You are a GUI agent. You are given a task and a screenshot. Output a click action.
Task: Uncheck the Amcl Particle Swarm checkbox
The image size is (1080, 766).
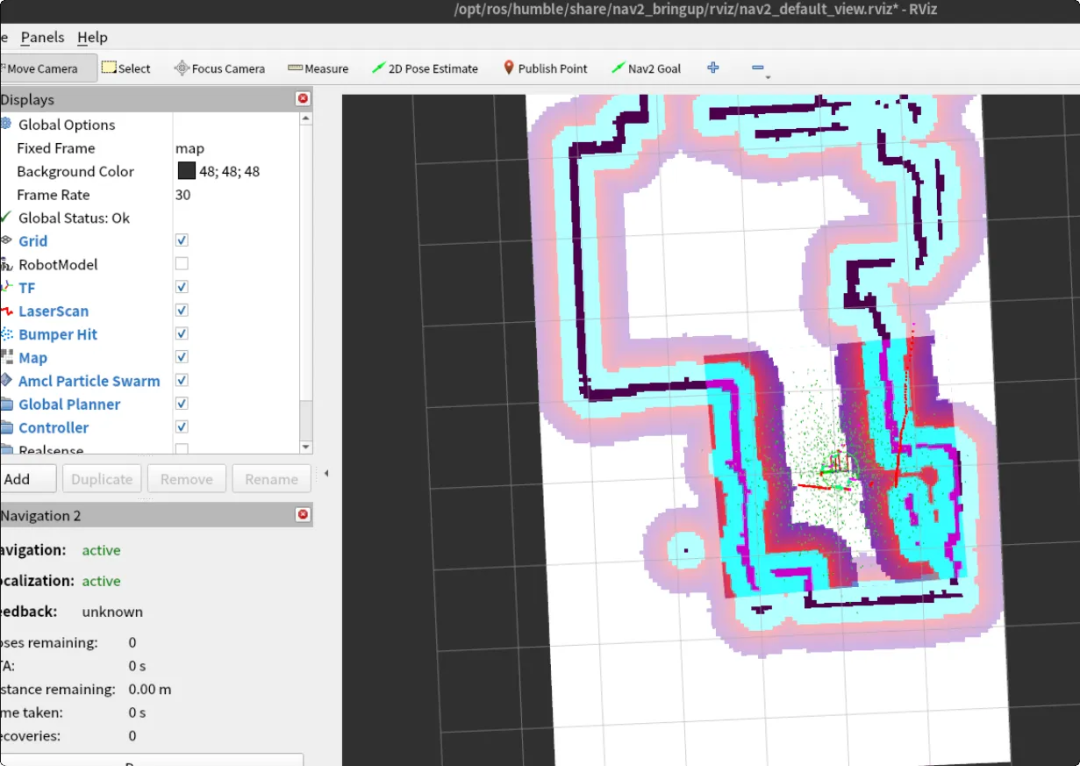click(x=182, y=381)
